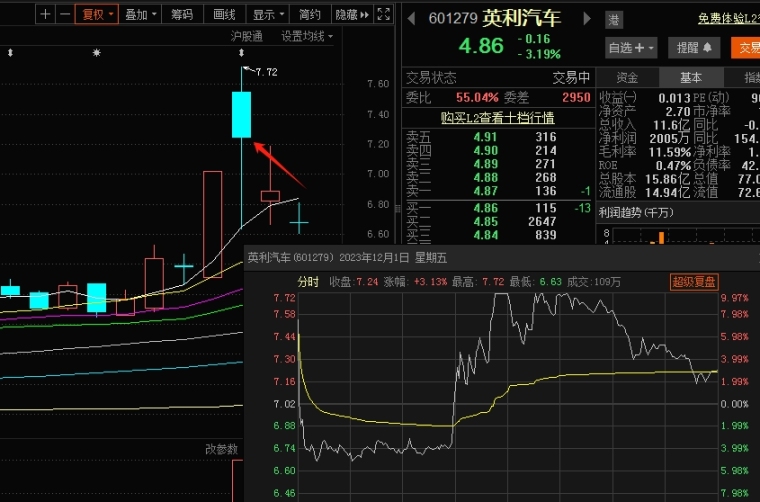The image size is (760, 502).
Task: Click the 隐藏 panel toggle
Action: pos(351,14)
